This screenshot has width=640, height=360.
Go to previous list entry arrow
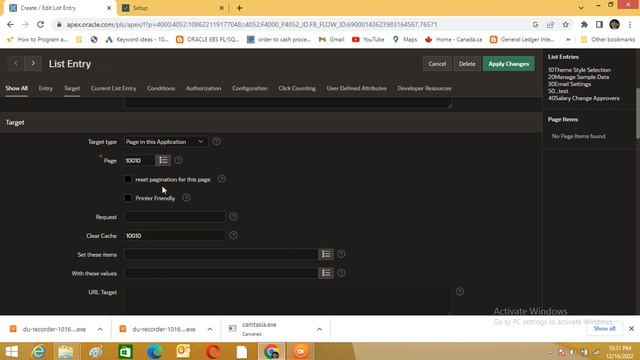click(x=16, y=64)
